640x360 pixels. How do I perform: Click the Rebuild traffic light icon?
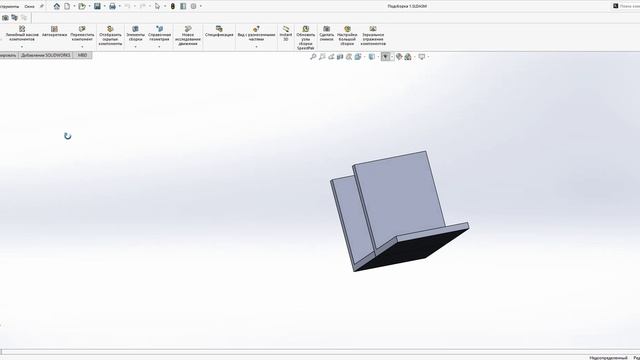tap(173, 6)
